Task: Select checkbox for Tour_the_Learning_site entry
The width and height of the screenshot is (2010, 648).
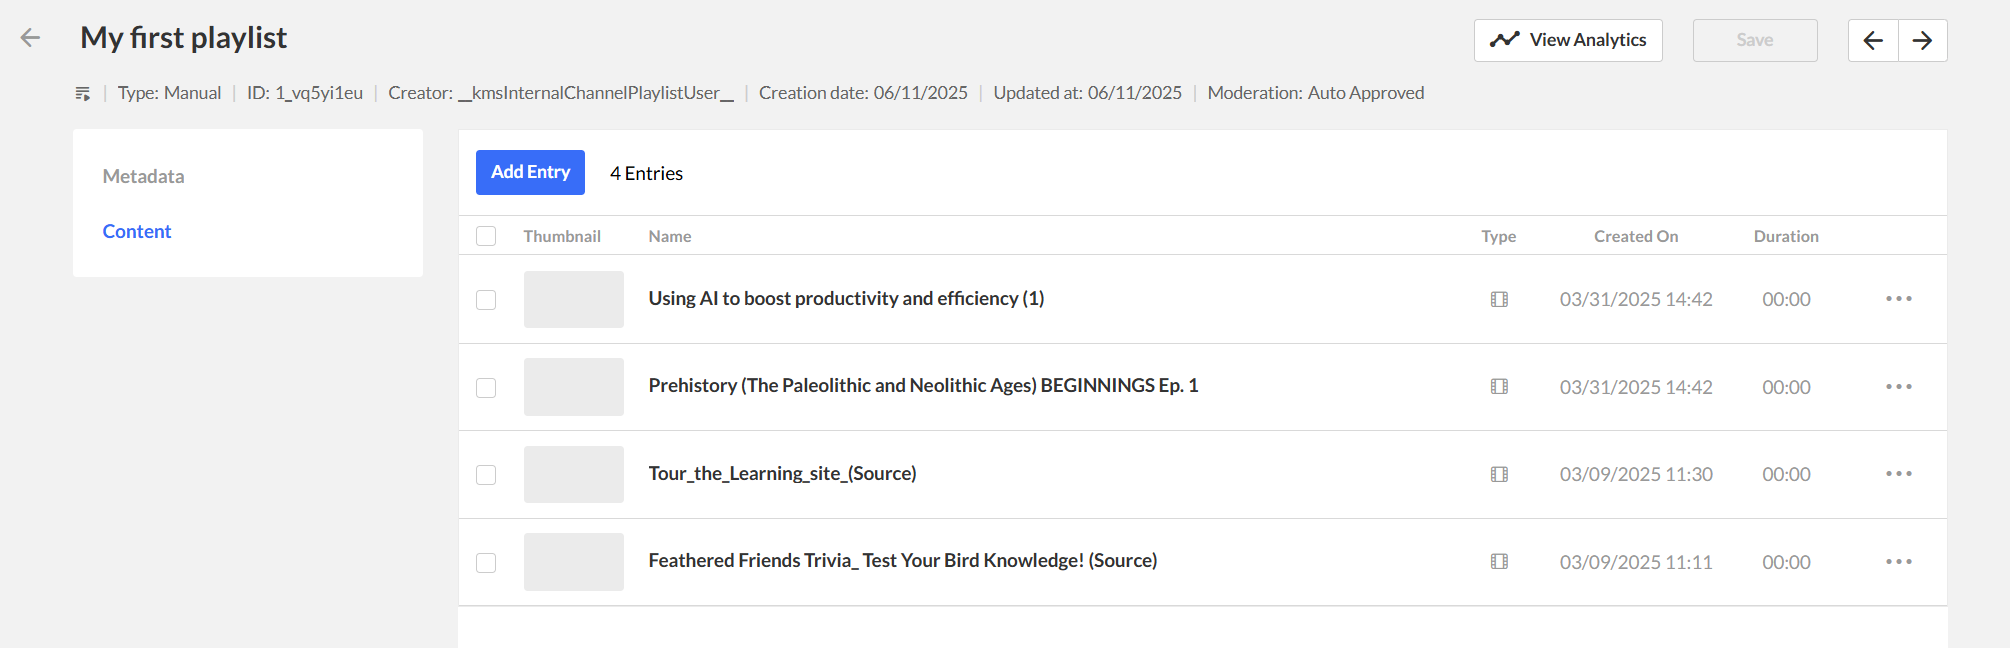Action: [x=486, y=475]
